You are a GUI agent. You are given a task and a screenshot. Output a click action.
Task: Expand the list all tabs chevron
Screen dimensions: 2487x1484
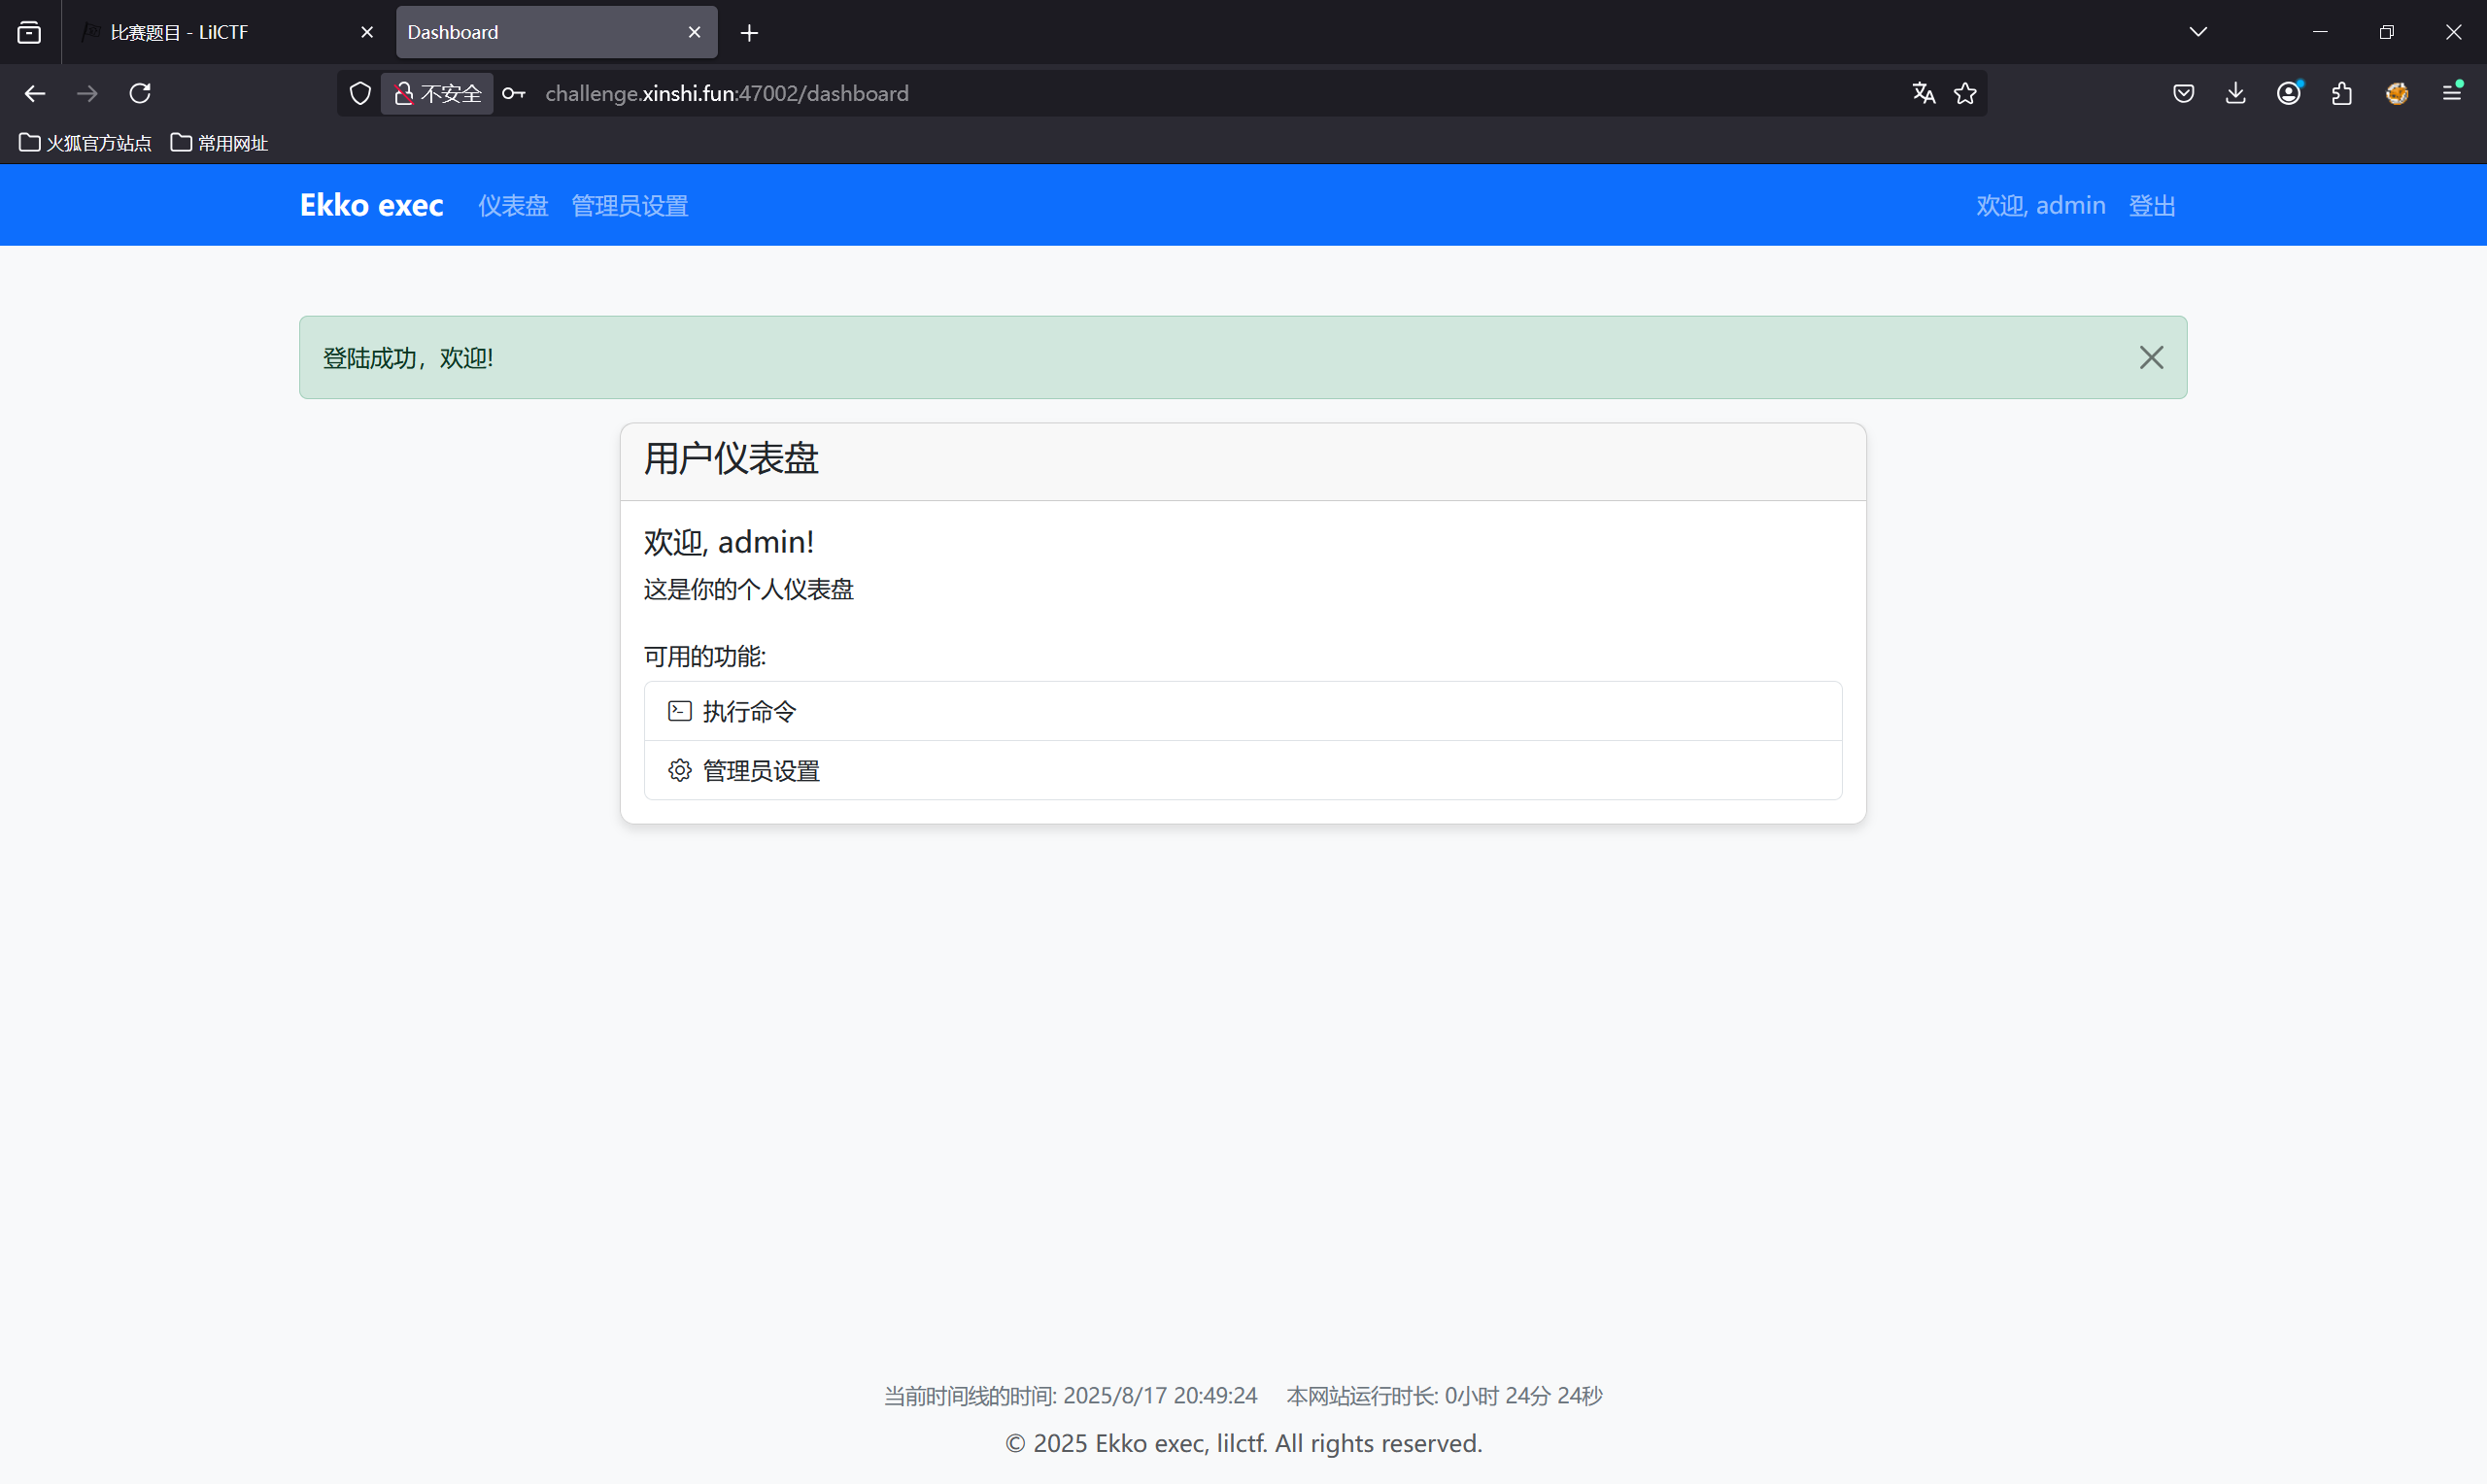(x=2198, y=32)
